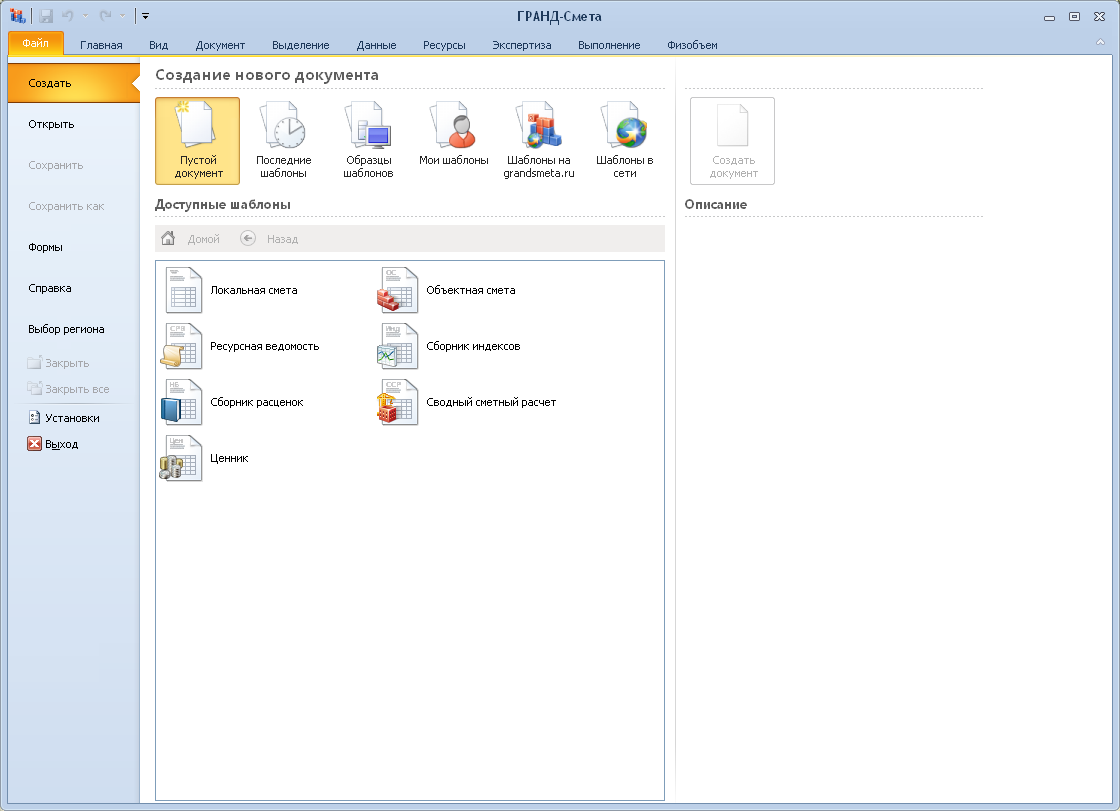Click the undo arrow in quick access toolbar
The height and width of the screenshot is (811, 1120).
(68, 16)
